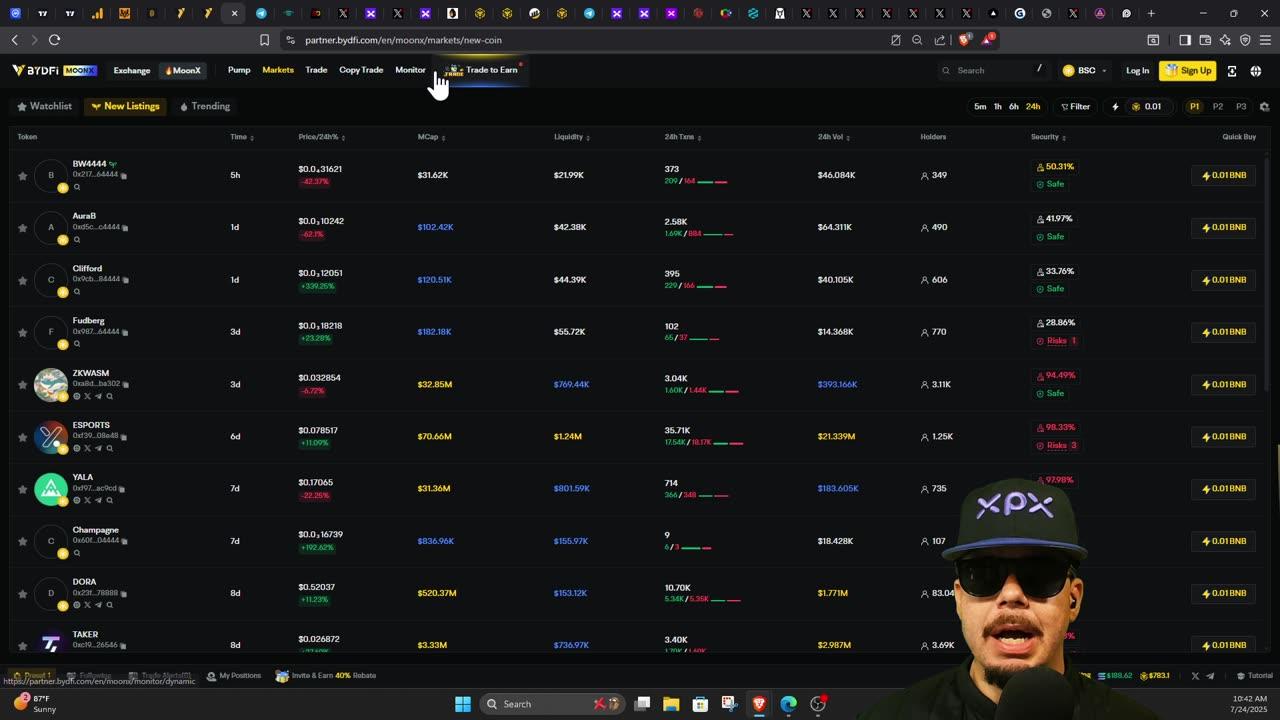The width and height of the screenshot is (1280, 720).
Task: Open ZKWASM's X (Twitter) link icon
Action: [87, 396]
